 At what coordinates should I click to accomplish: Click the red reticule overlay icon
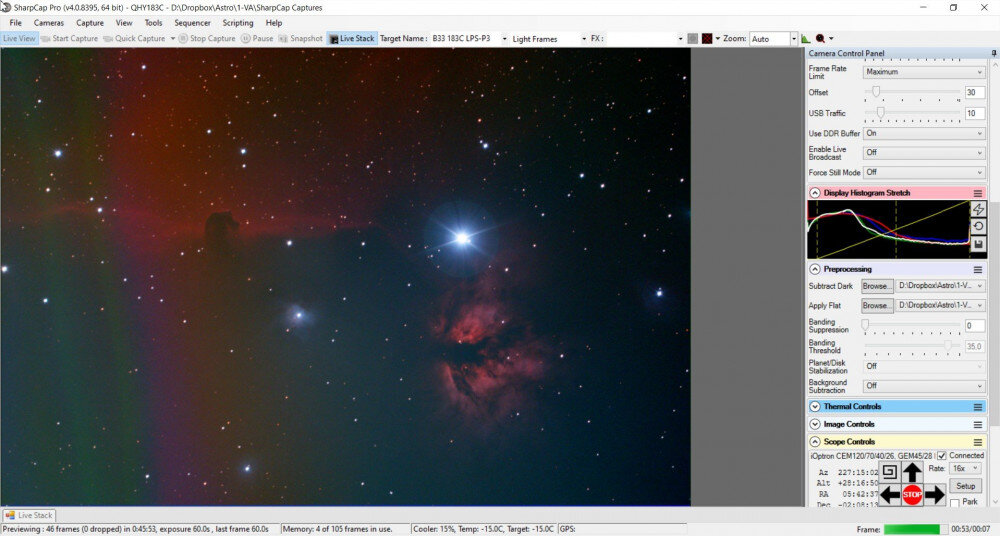pyautogui.click(x=707, y=38)
